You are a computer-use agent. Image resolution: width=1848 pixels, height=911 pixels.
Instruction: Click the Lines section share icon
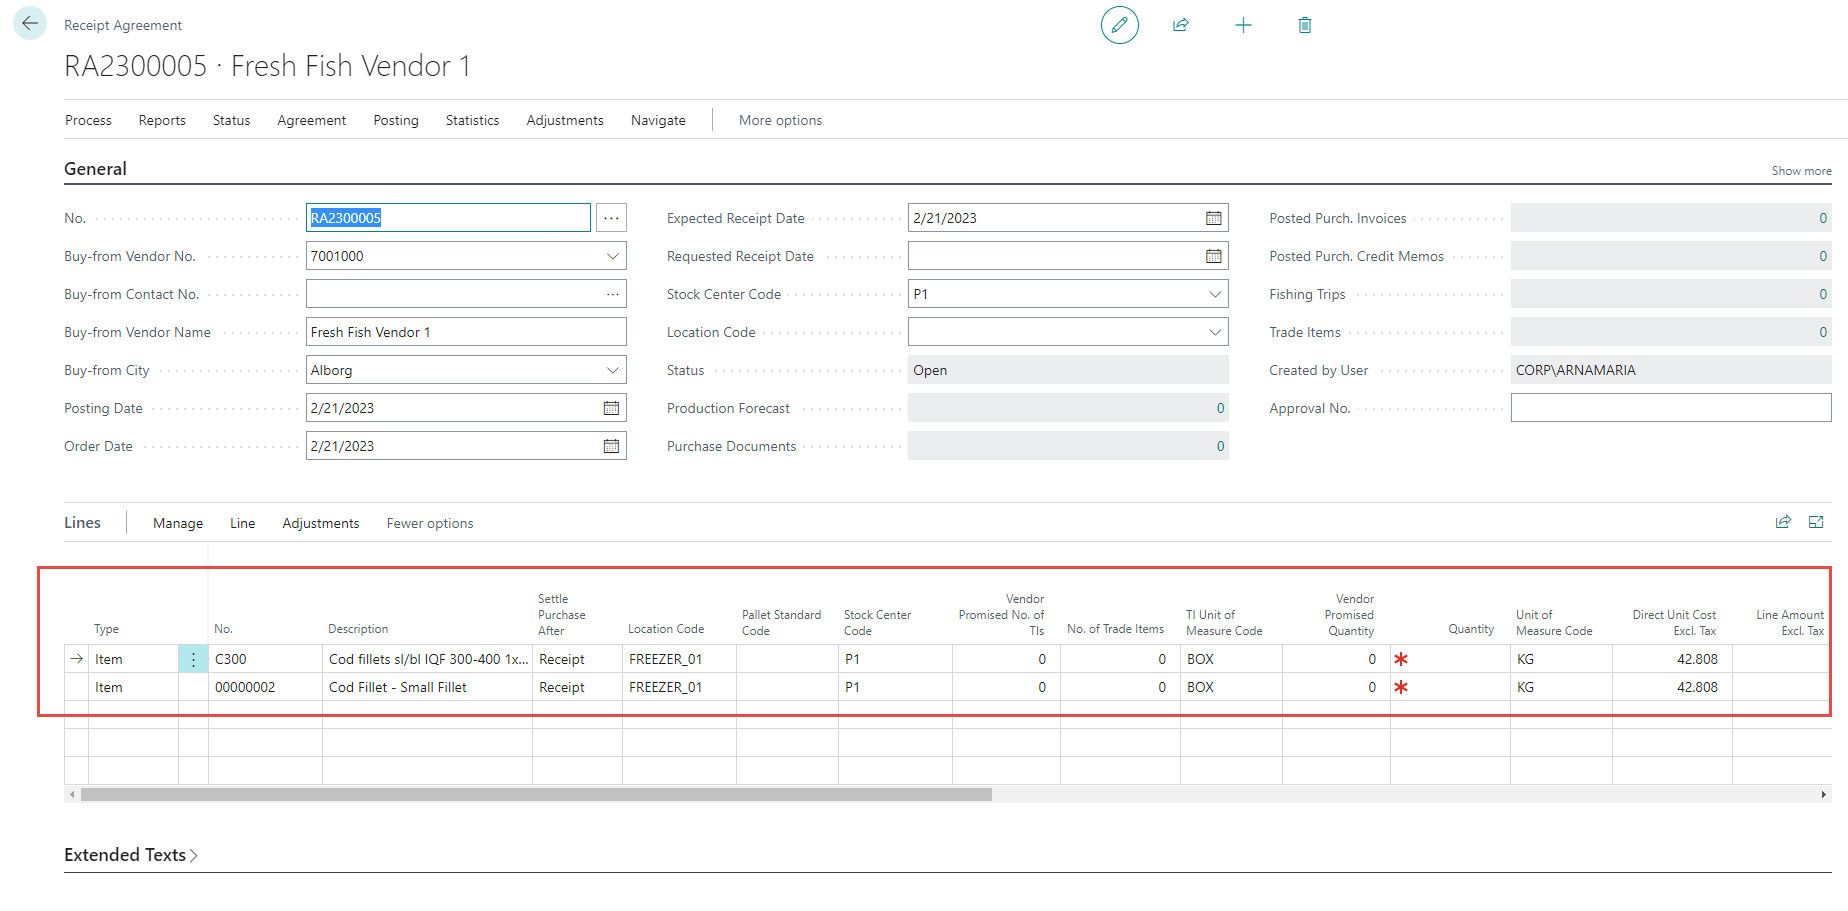coord(1783,522)
